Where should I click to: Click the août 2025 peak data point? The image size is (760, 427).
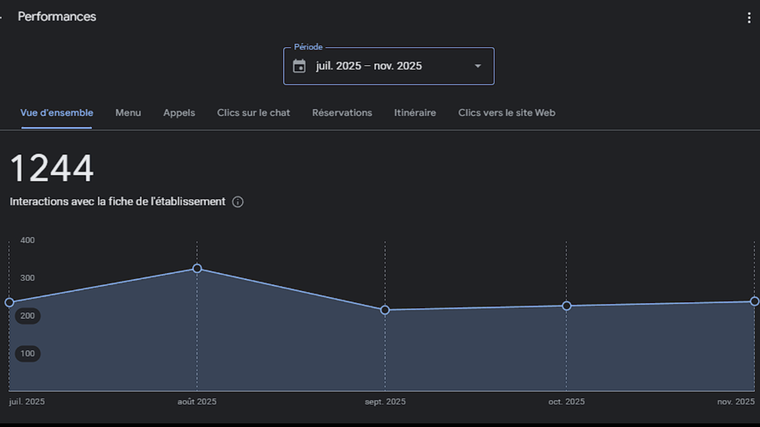[197, 268]
